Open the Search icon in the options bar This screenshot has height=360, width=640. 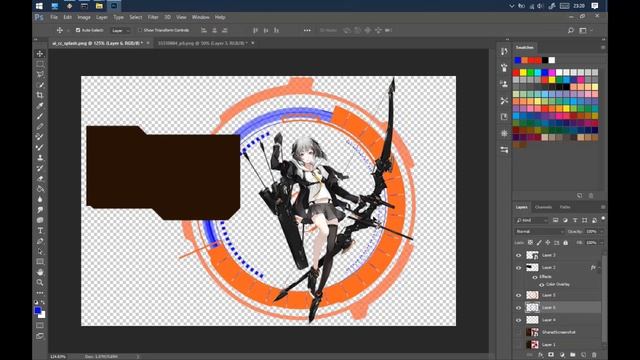coord(571,30)
